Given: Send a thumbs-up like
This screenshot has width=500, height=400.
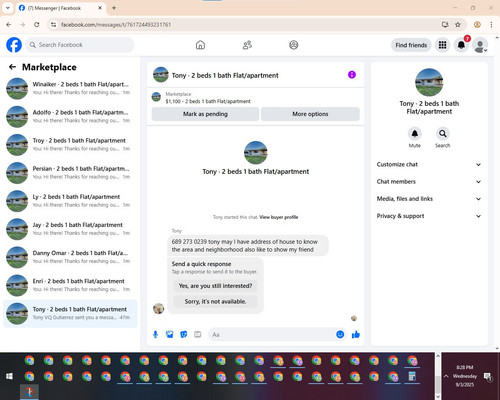Looking at the screenshot, I should coord(356,334).
